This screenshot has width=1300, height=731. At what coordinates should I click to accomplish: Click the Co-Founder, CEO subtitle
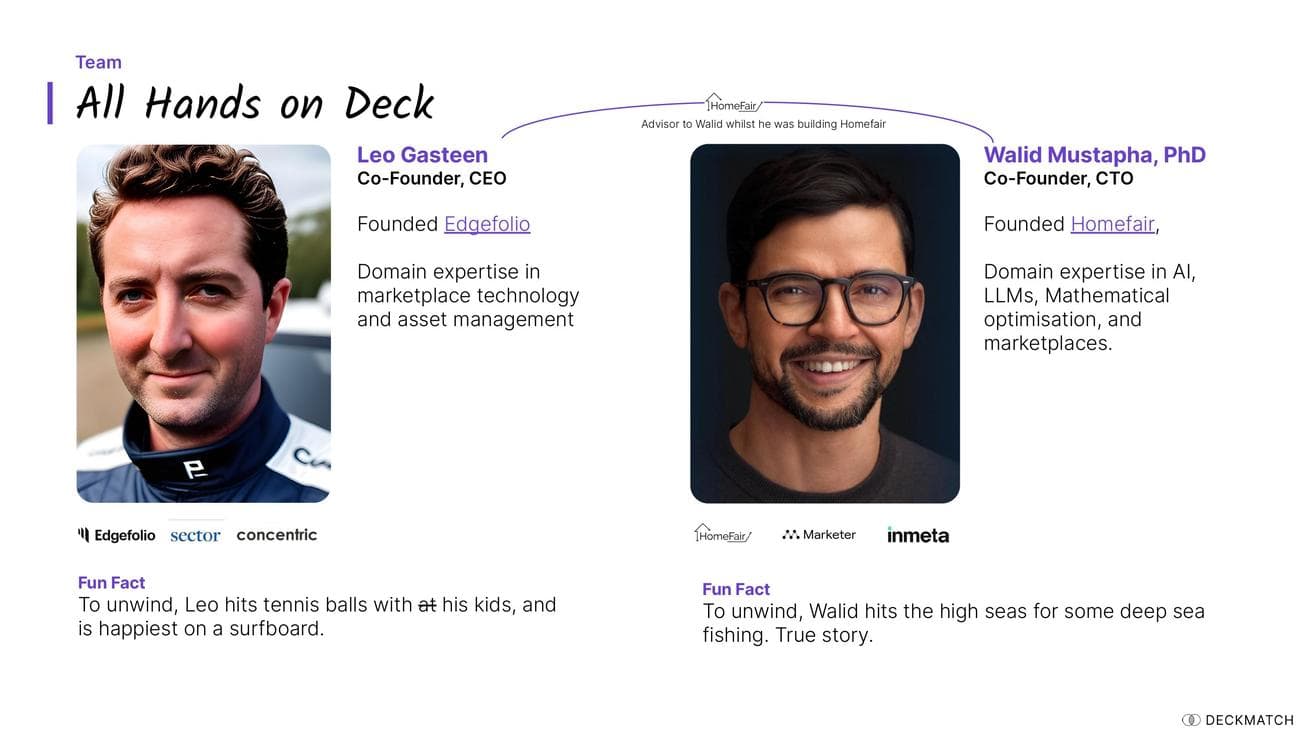pyautogui.click(x=432, y=178)
